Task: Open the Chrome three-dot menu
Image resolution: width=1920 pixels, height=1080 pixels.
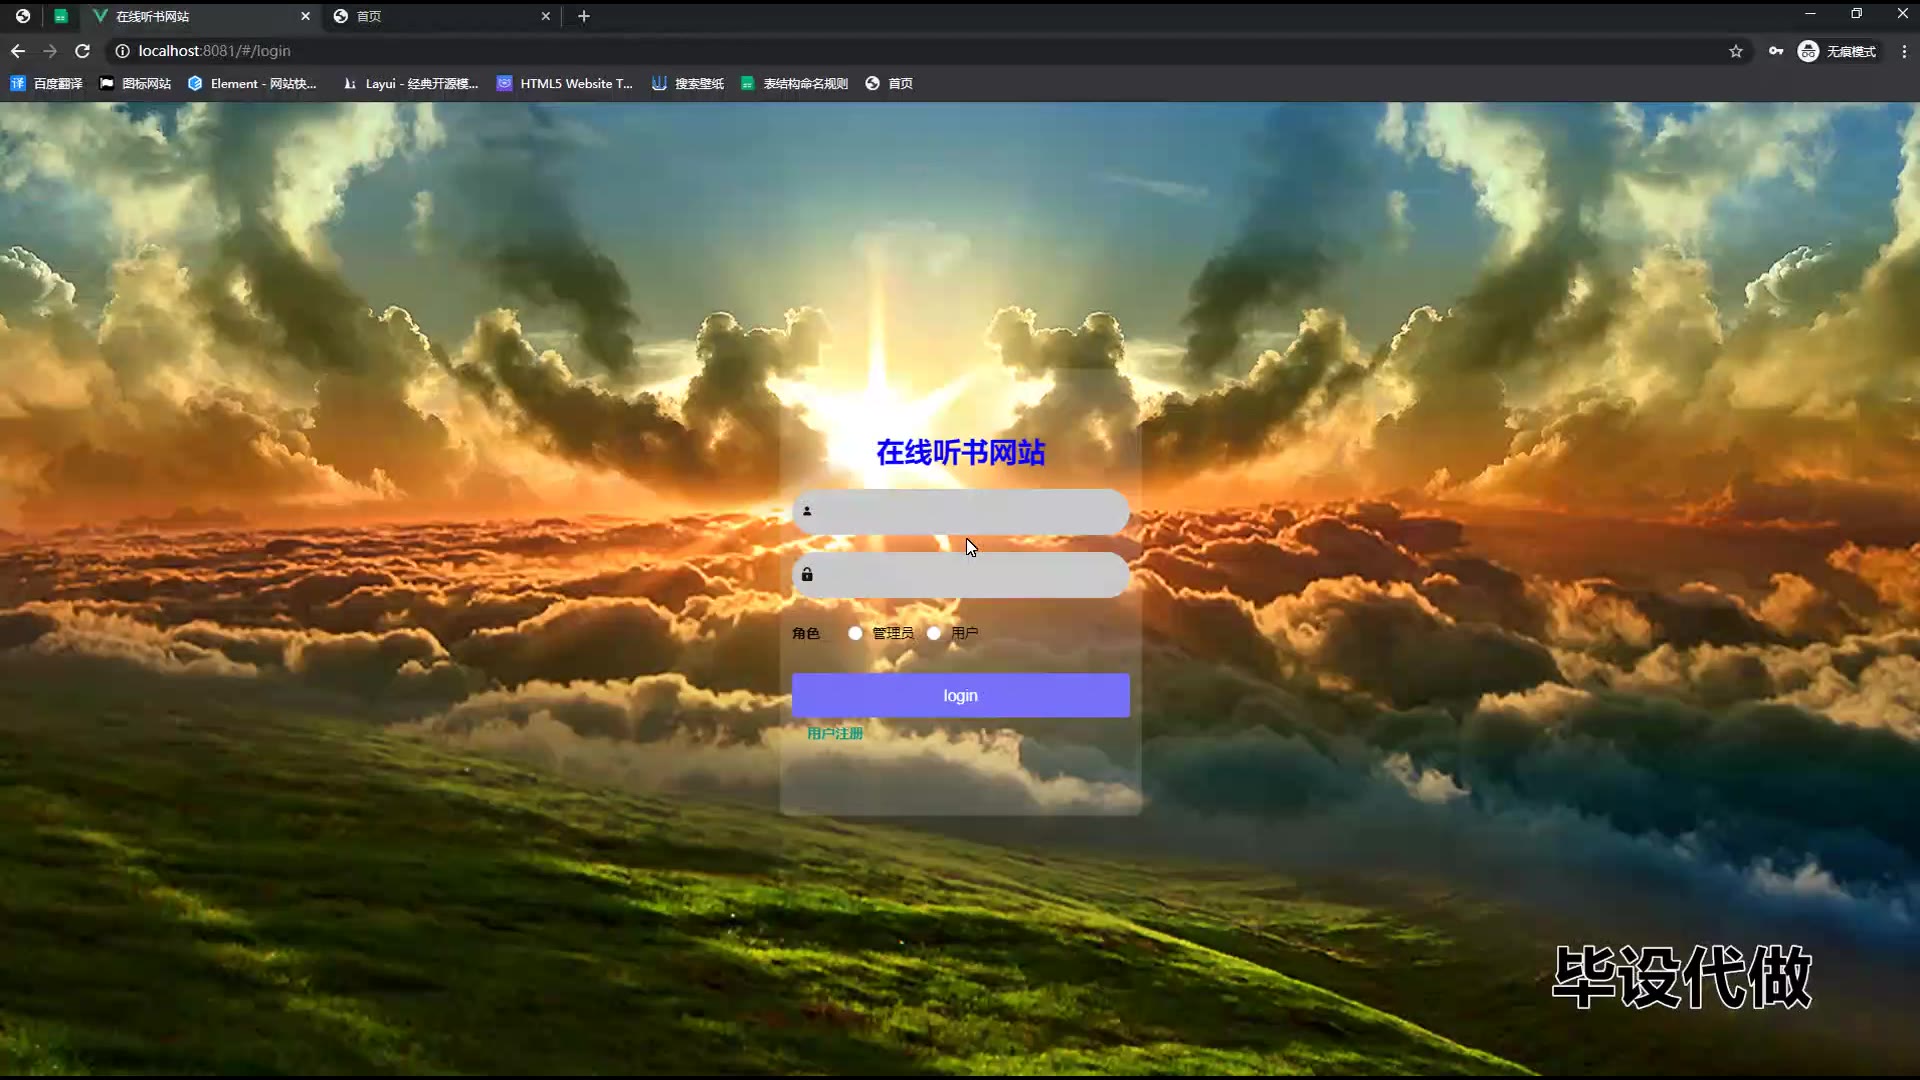Action: pyautogui.click(x=1904, y=51)
